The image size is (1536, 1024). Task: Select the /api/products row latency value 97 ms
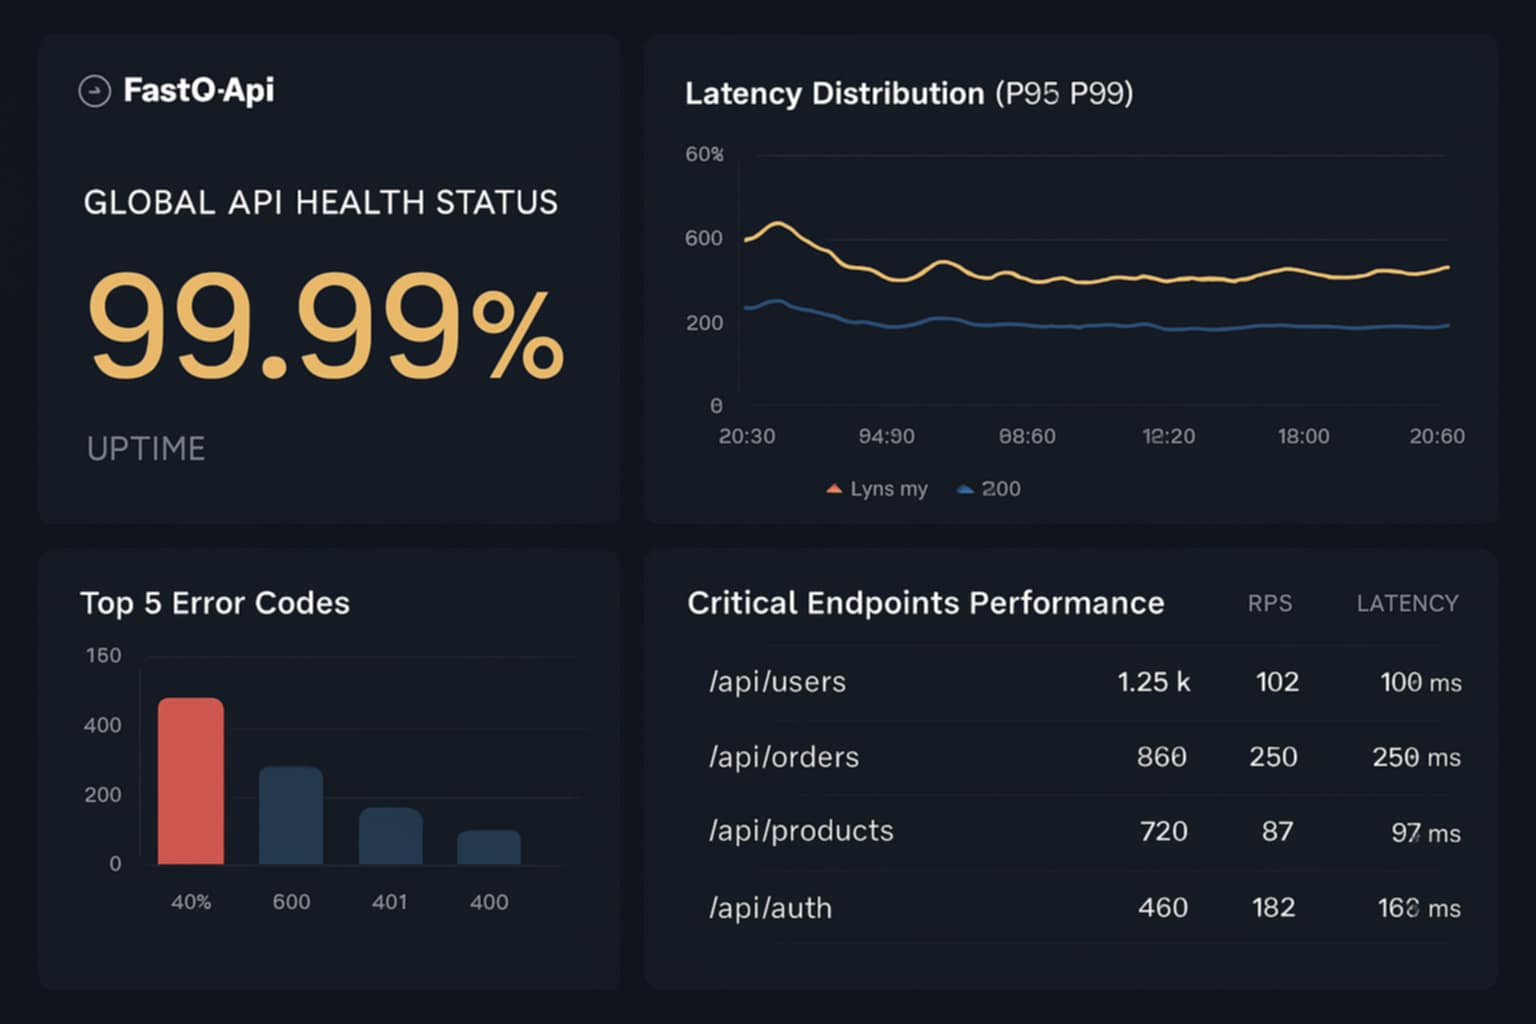tap(1427, 832)
